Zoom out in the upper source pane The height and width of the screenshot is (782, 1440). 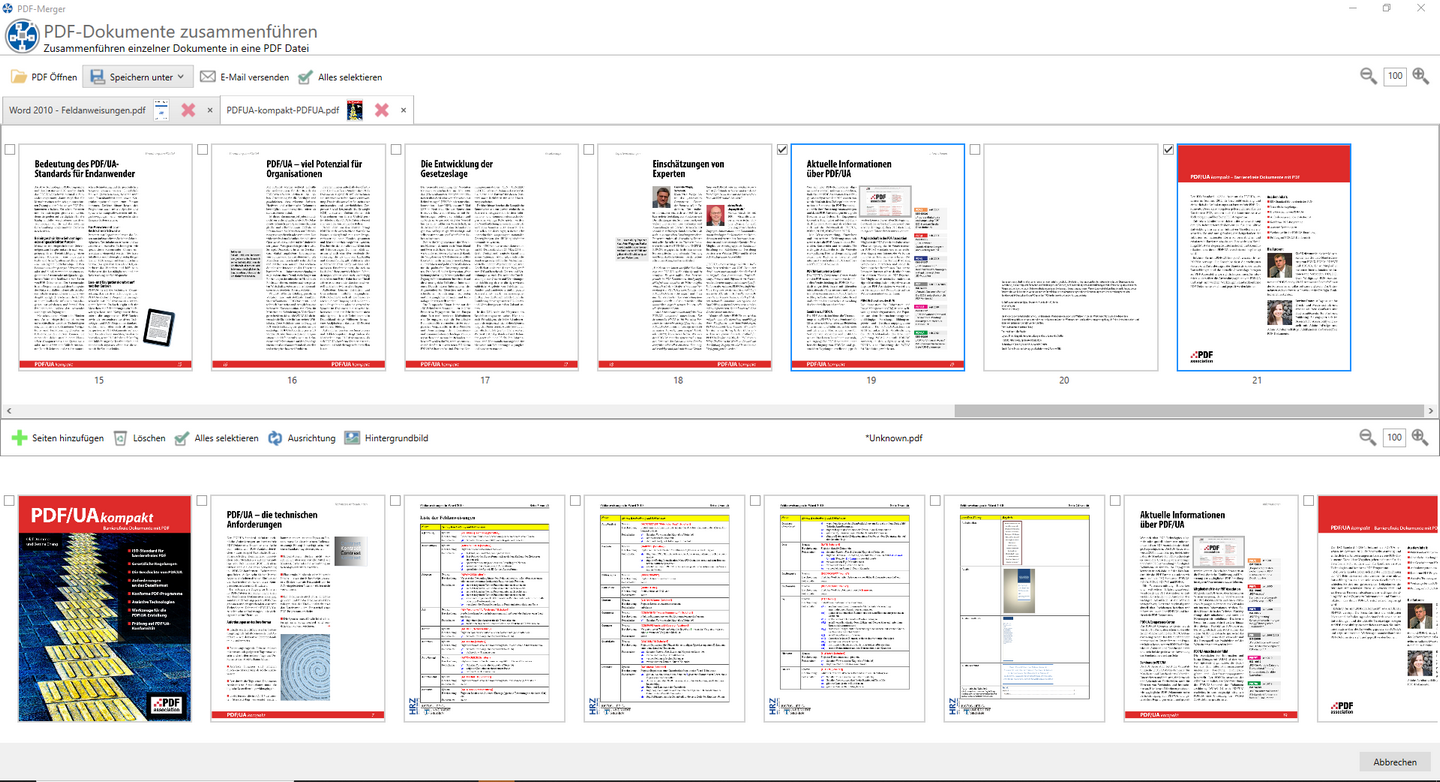pyautogui.click(x=1369, y=76)
